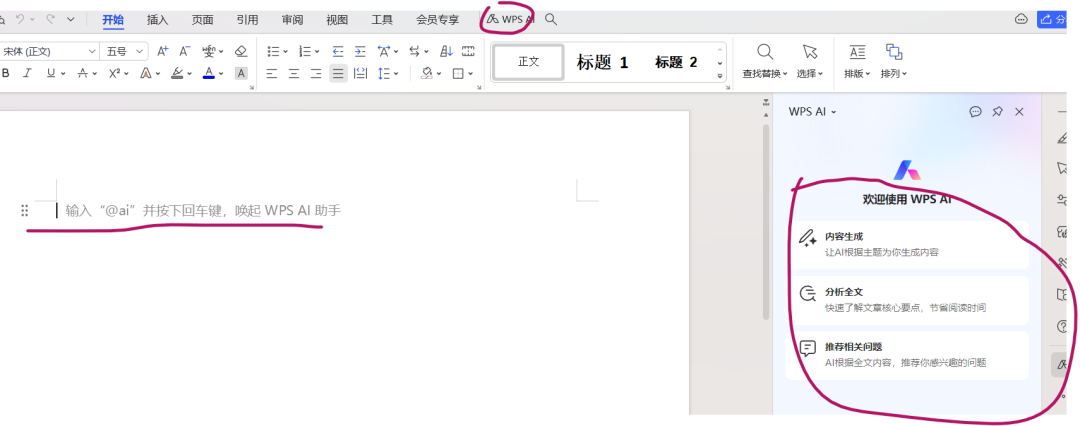
Task: Select the 正文 style
Action: click(528, 62)
